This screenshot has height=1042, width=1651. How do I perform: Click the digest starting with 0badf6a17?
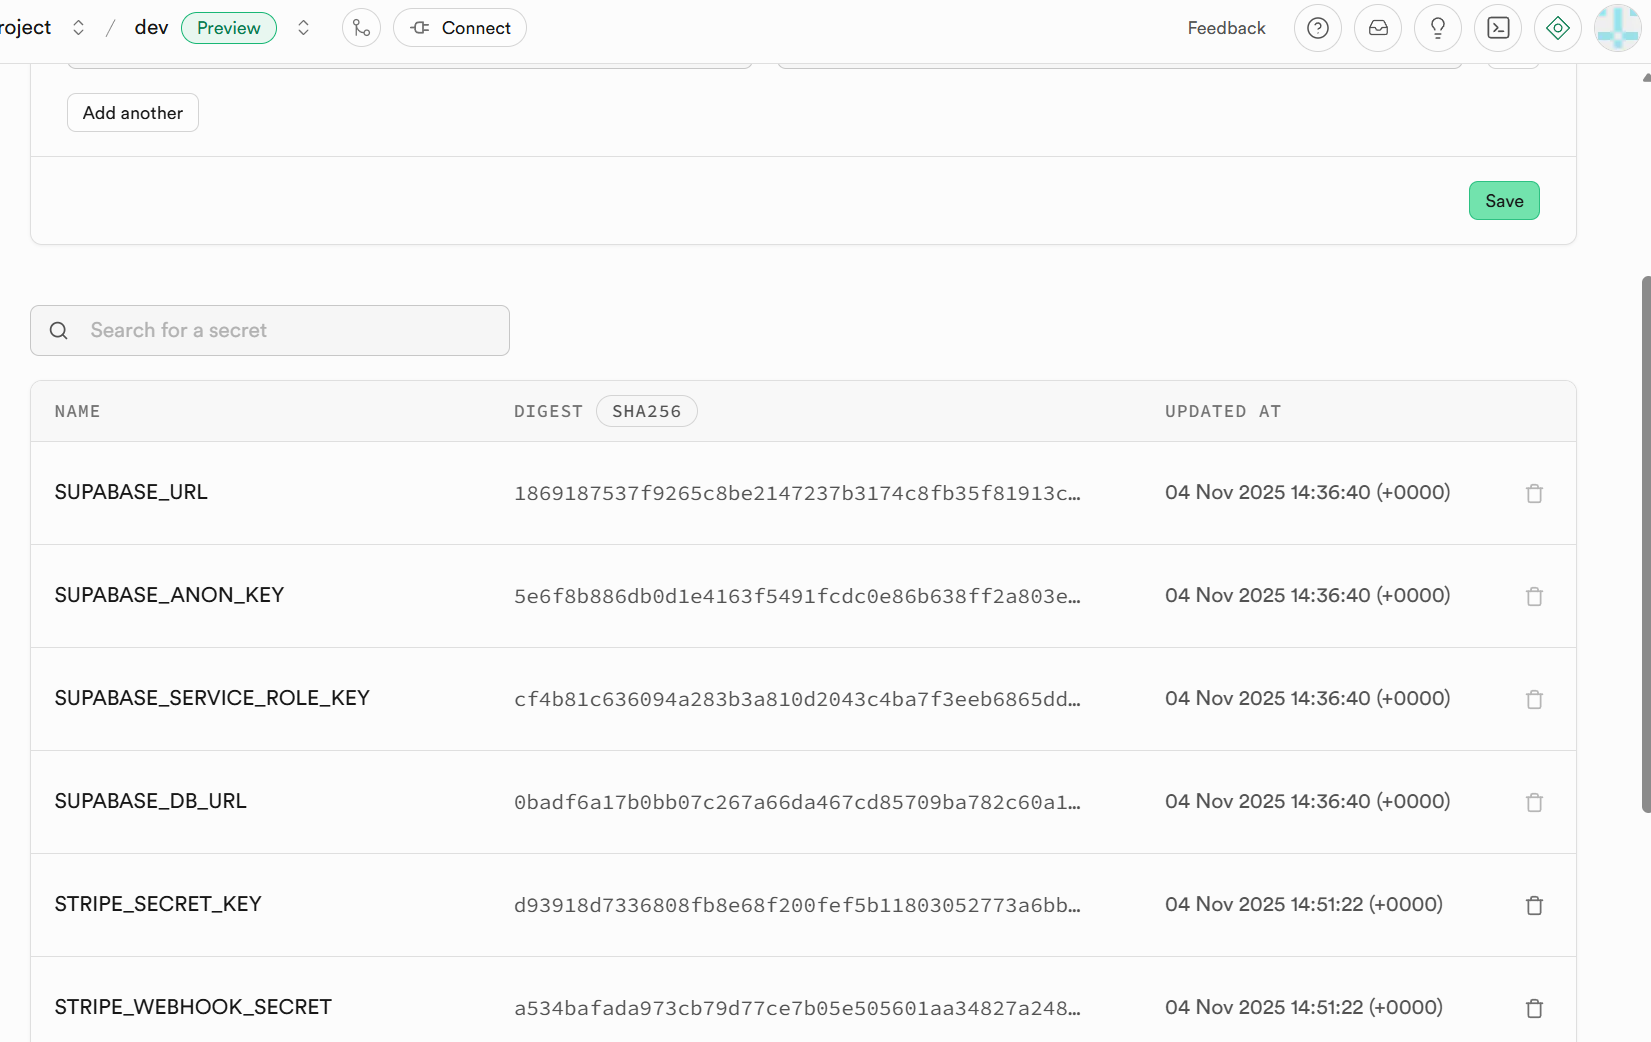coord(797,802)
